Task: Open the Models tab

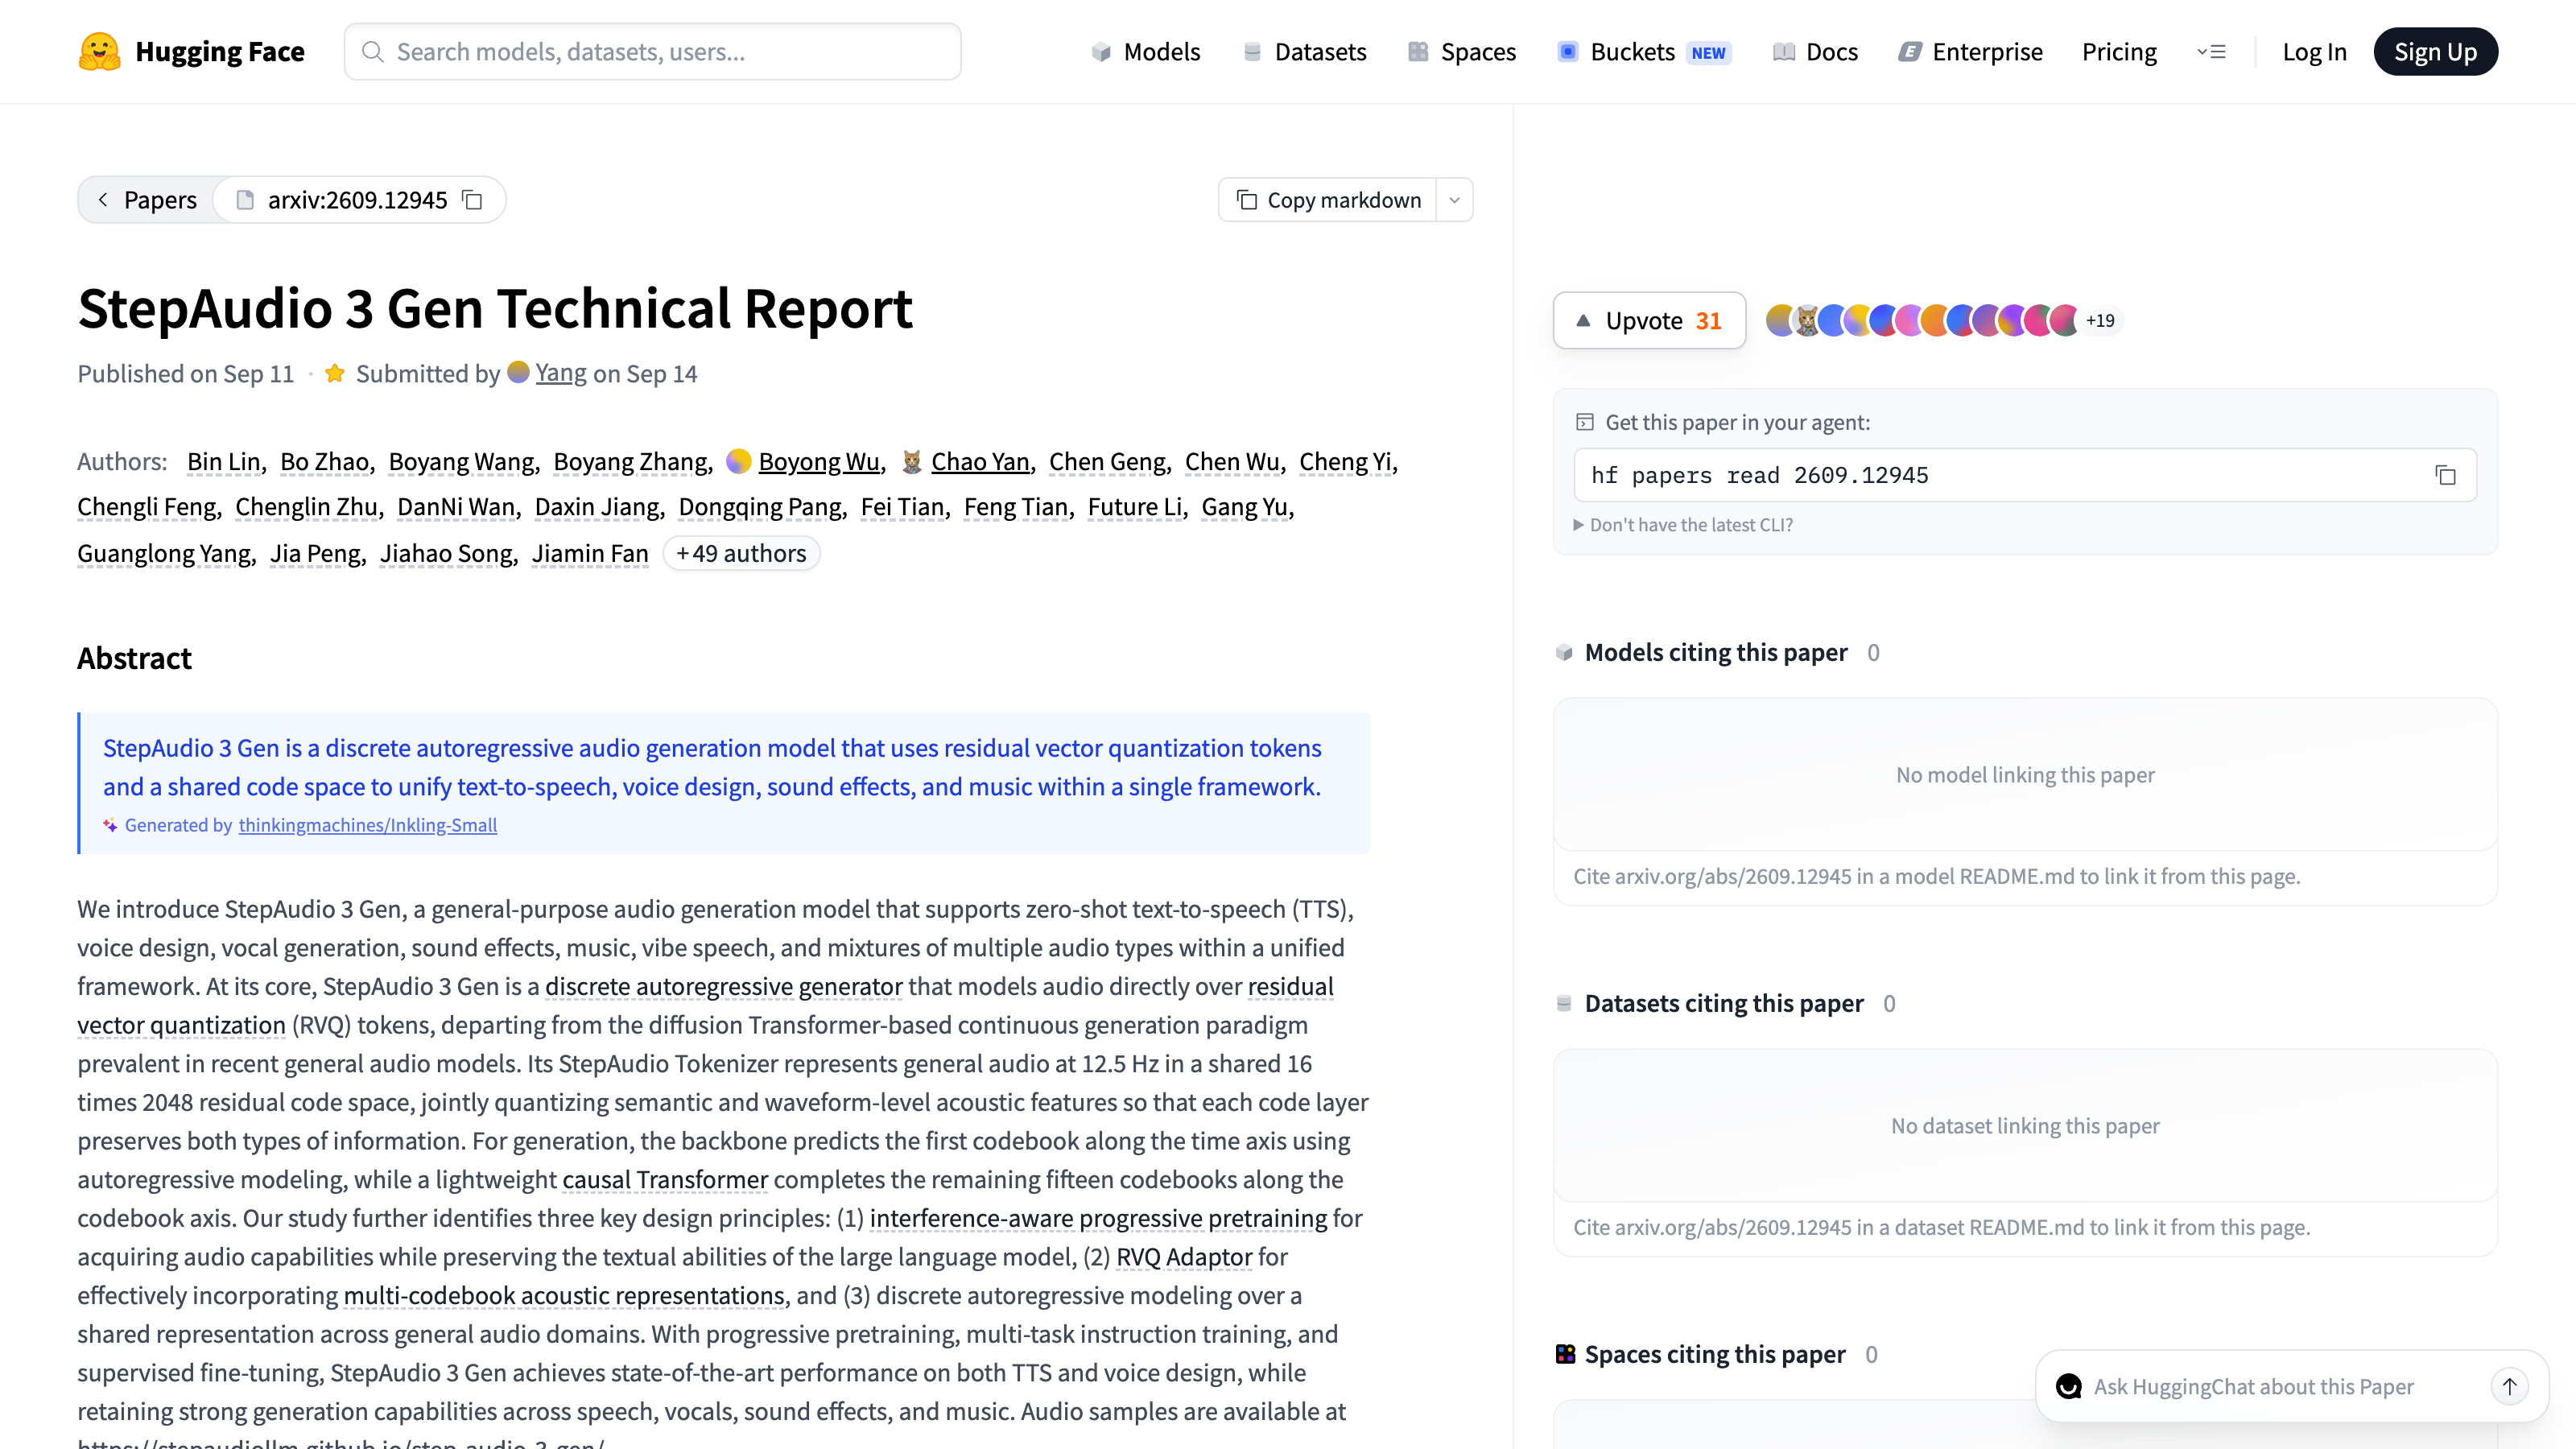Action: (x=1146, y=52)
